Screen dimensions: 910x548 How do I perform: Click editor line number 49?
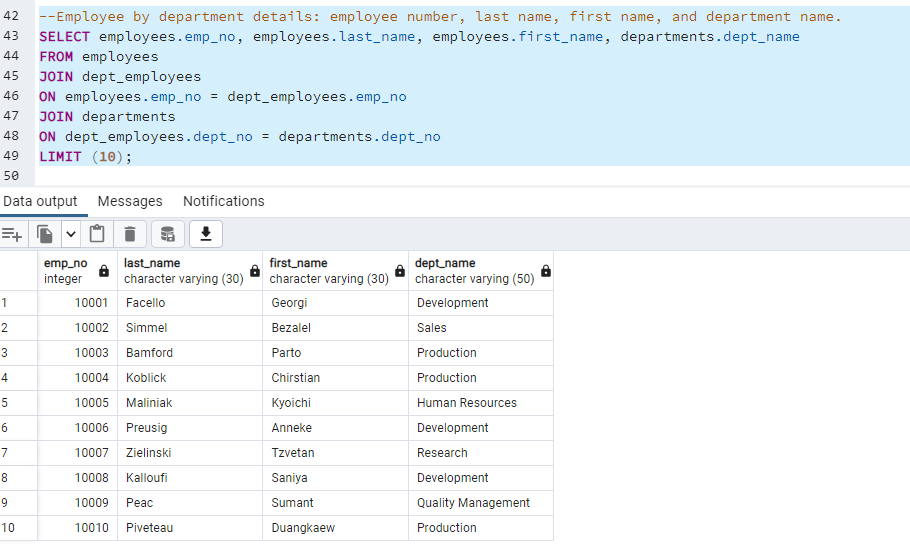[x=11, y=156]
